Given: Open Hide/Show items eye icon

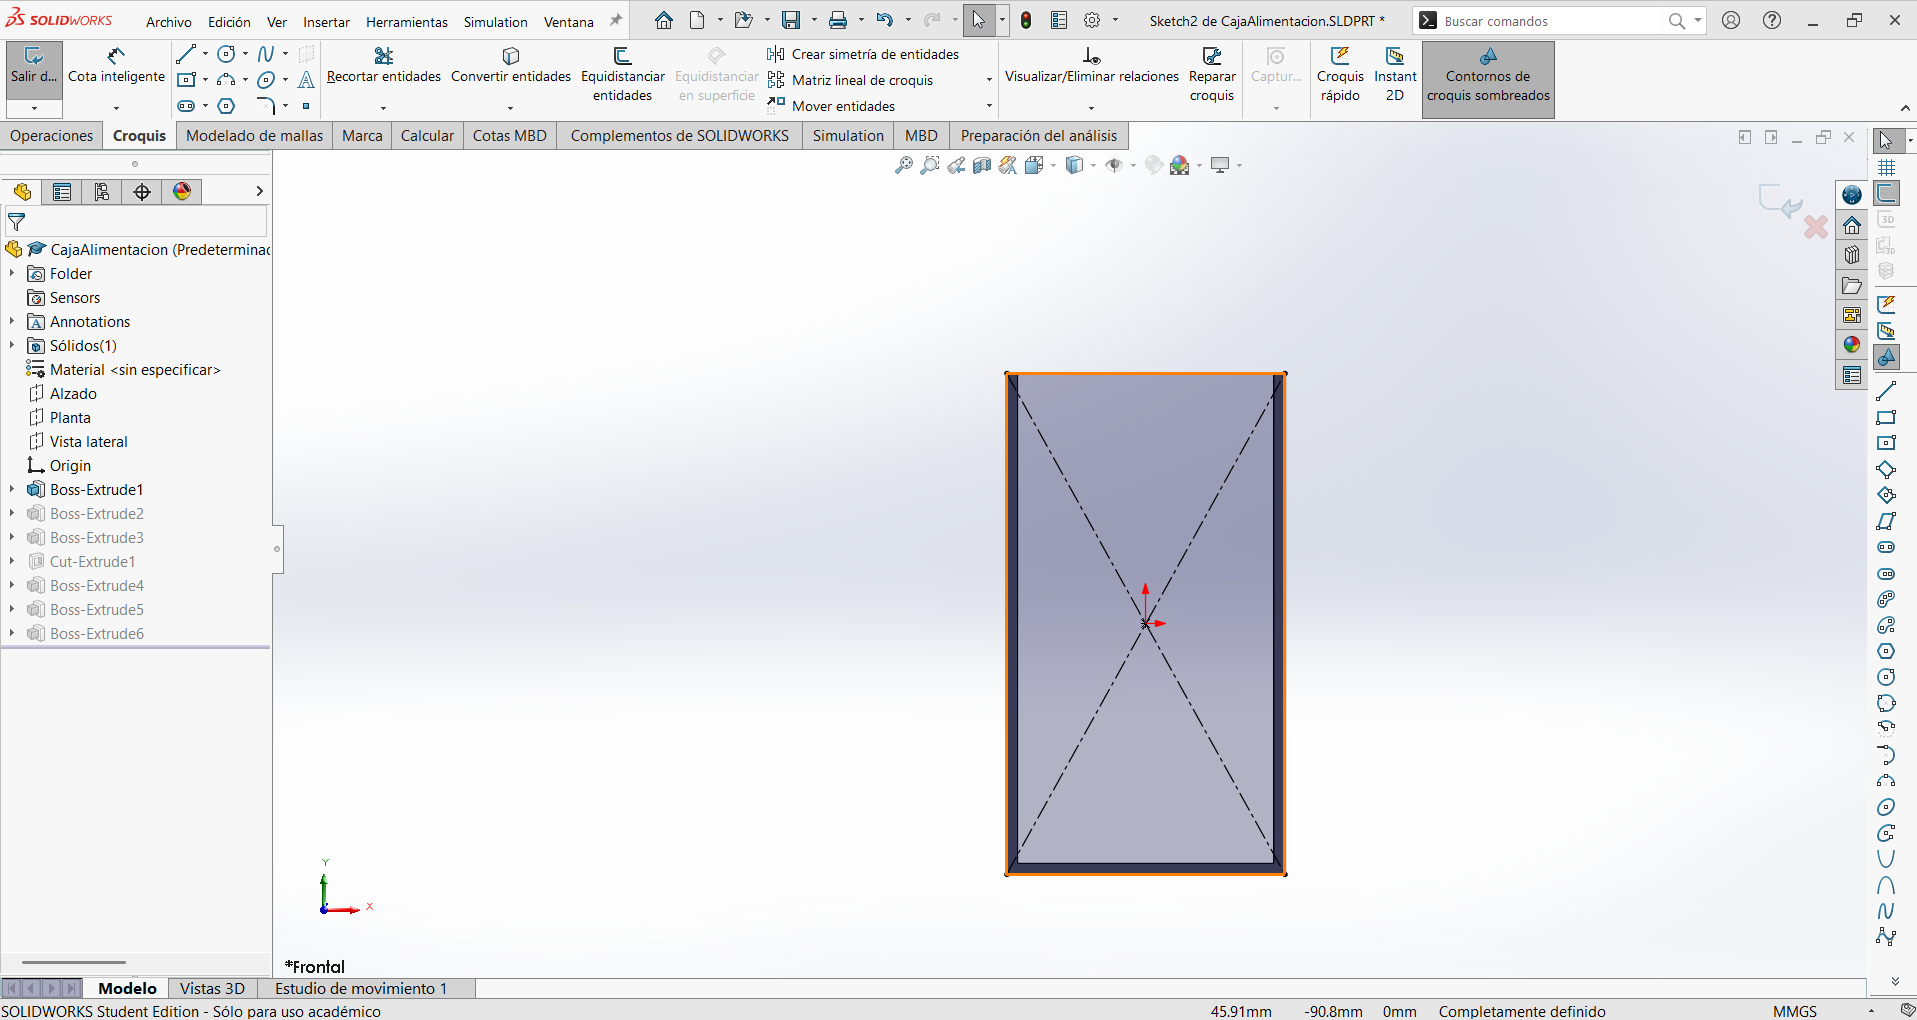Looking at the screenshot, I should (x=1114, y=165).
